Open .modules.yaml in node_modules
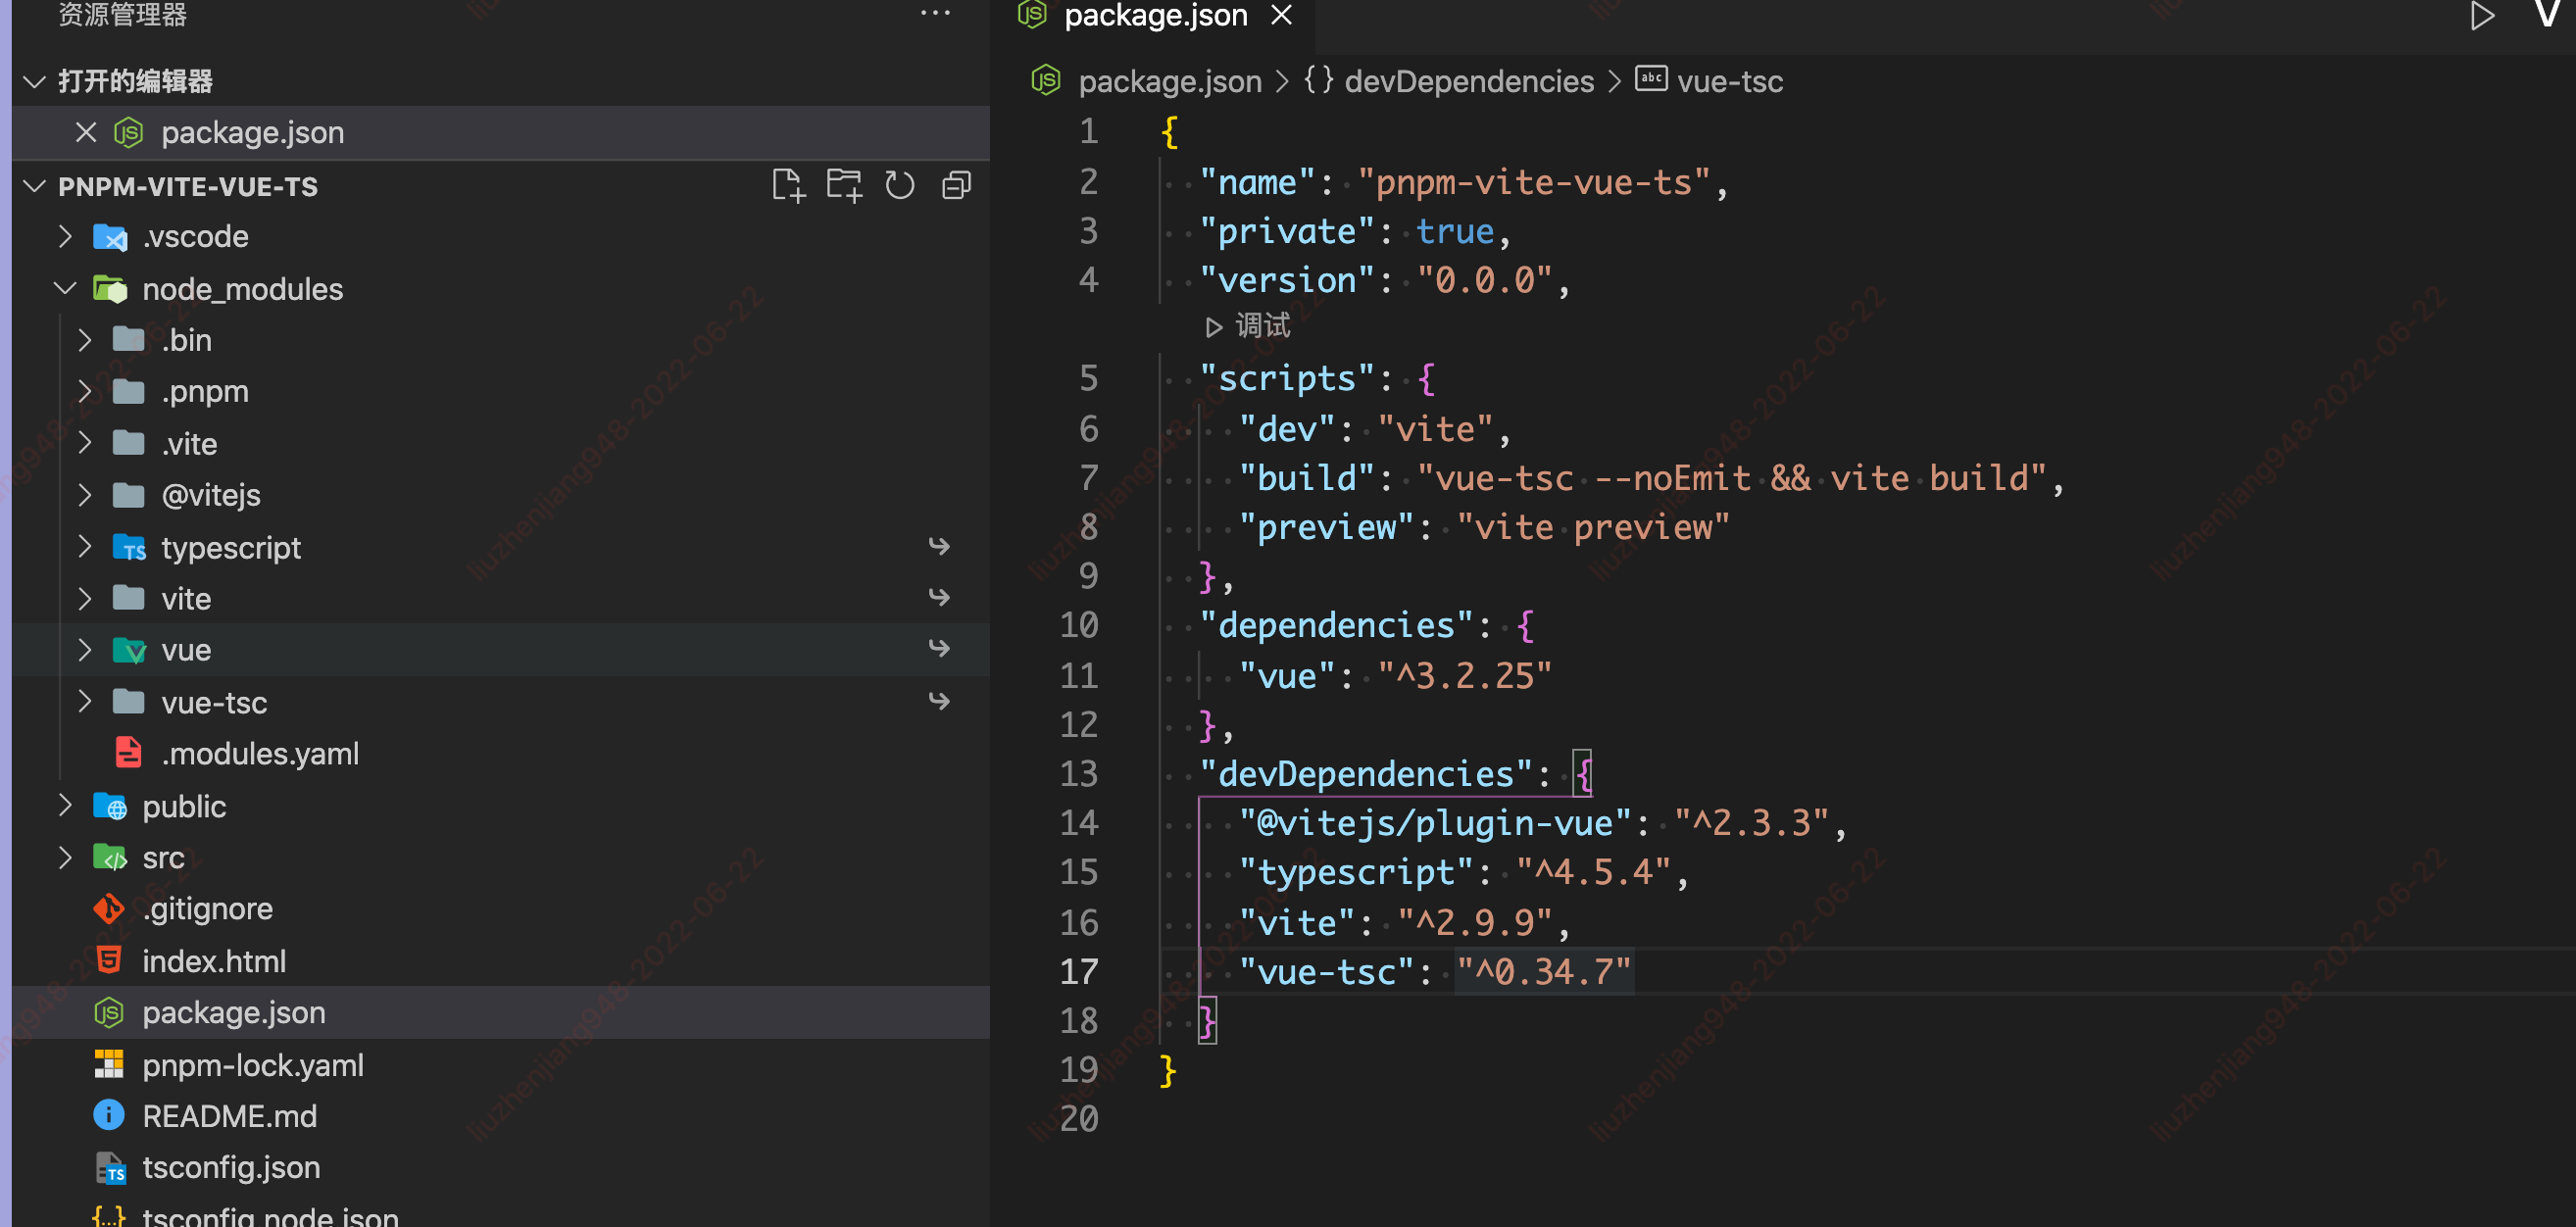 tap(501, 753)
